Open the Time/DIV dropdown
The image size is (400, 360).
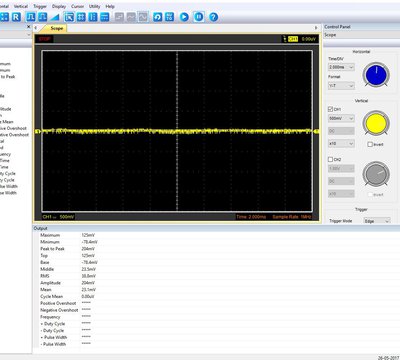(x=341, y=67)
